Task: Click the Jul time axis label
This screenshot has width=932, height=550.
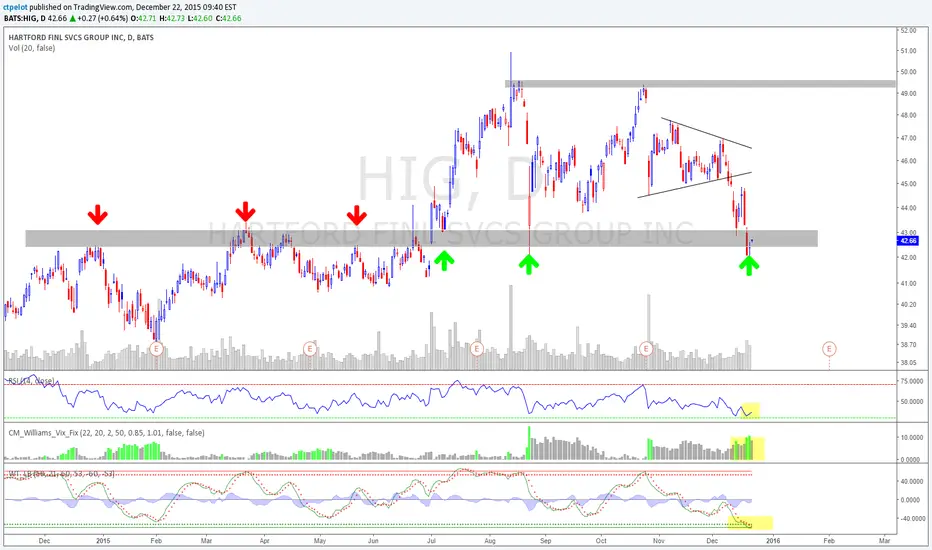Action: pos(432,541)
